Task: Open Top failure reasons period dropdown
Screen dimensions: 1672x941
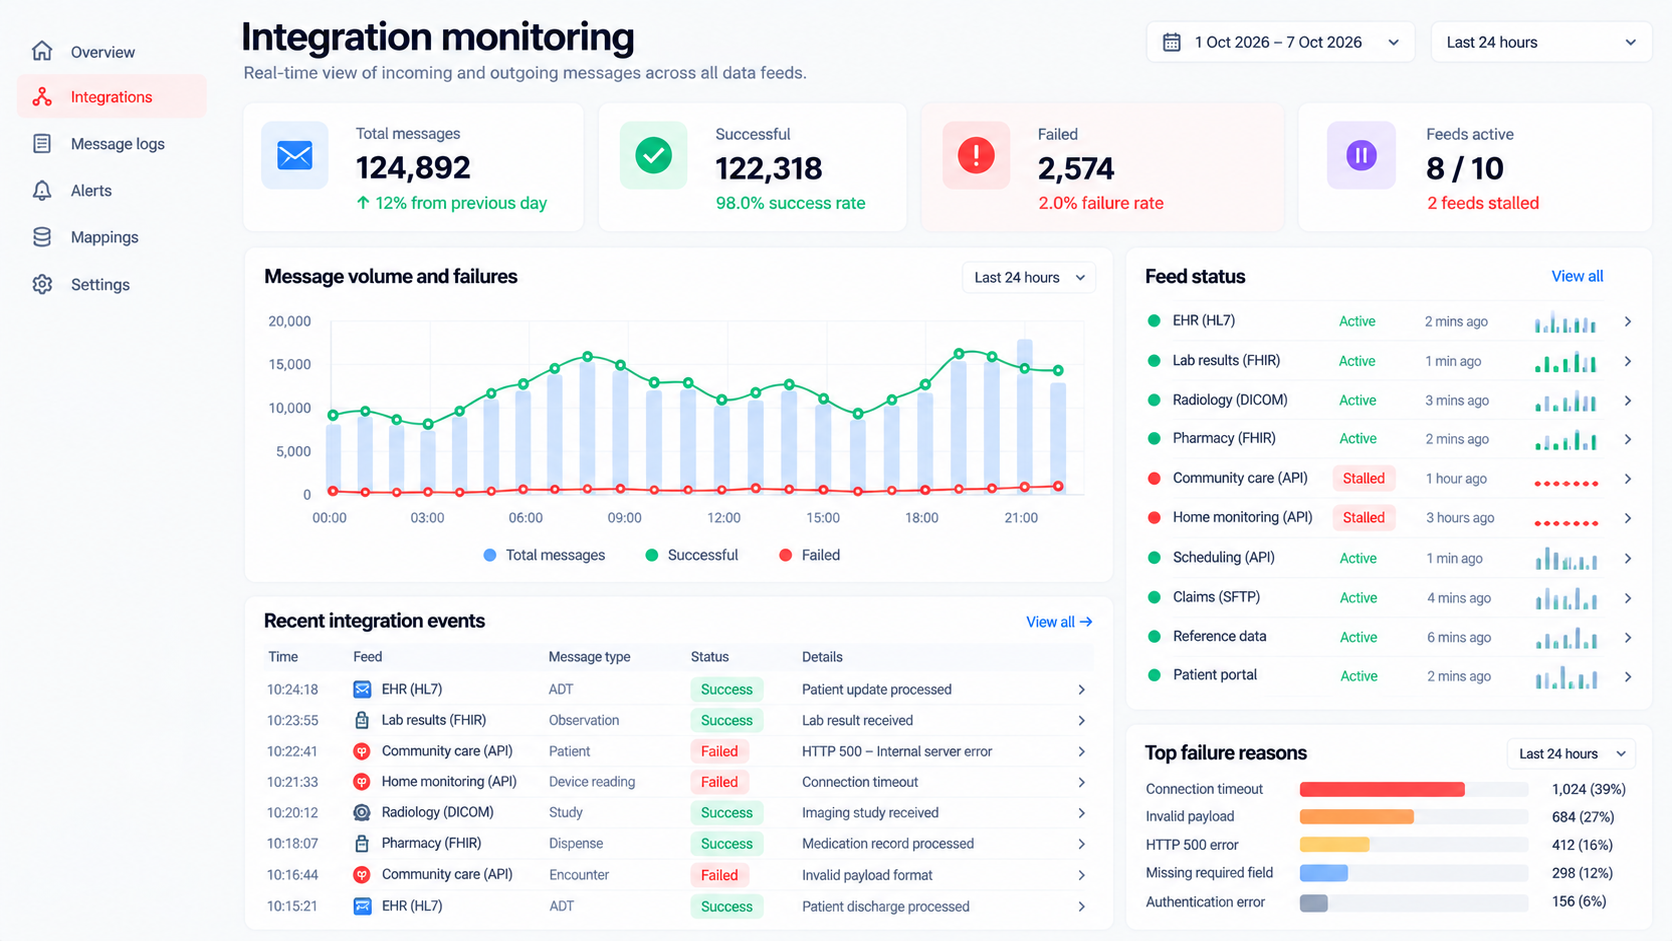Action: click(x=1572, y=753)
